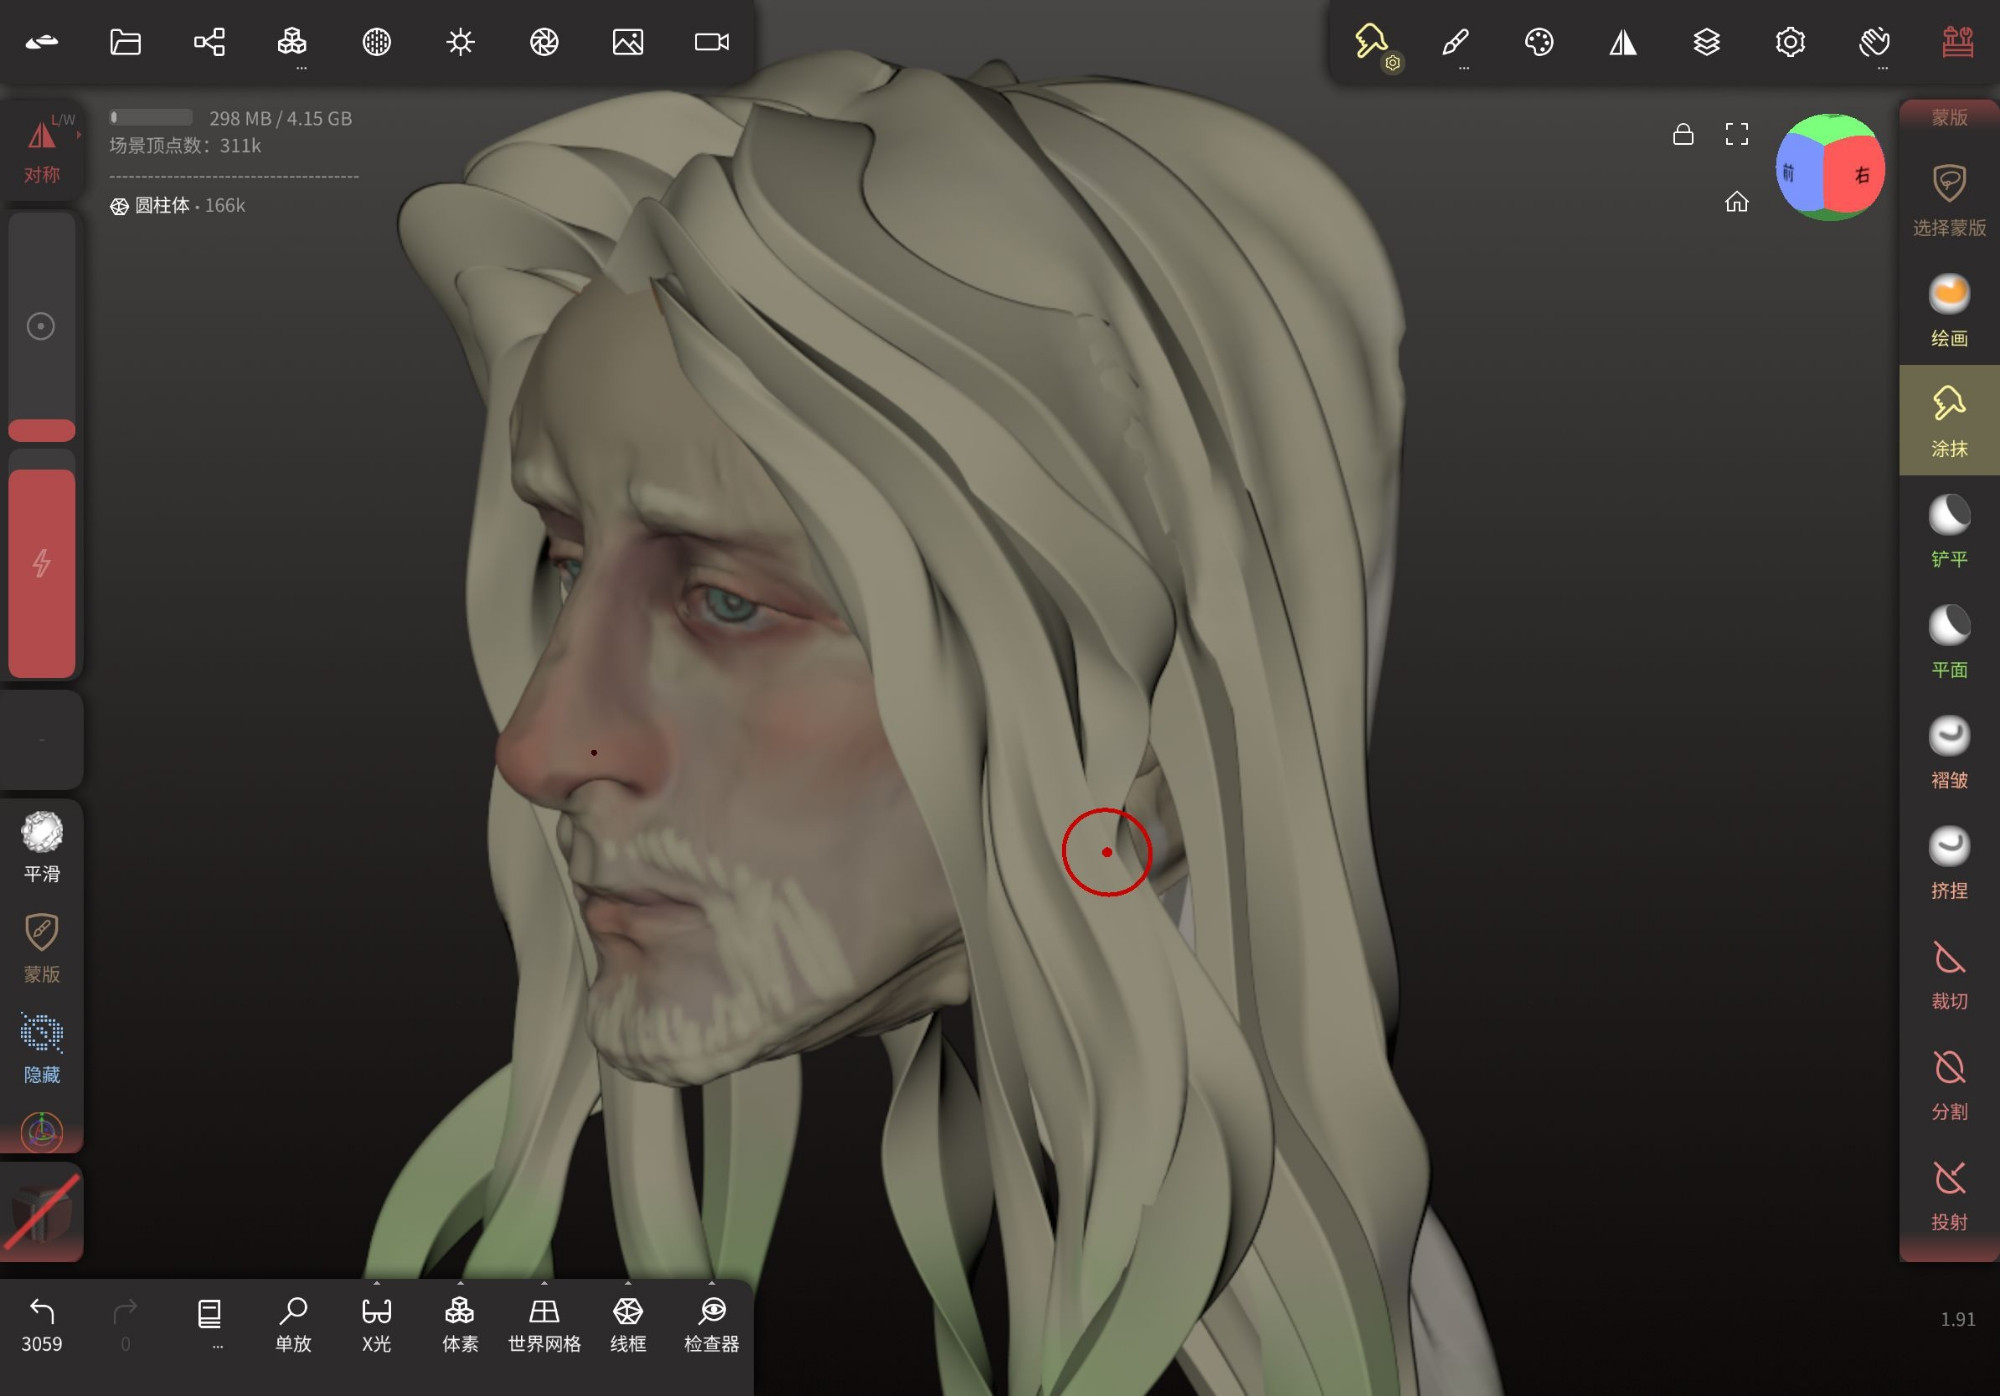Toggle 线框 wireframe display
Viewport: 2000px width, 1396px height.
pos(628,1325)
